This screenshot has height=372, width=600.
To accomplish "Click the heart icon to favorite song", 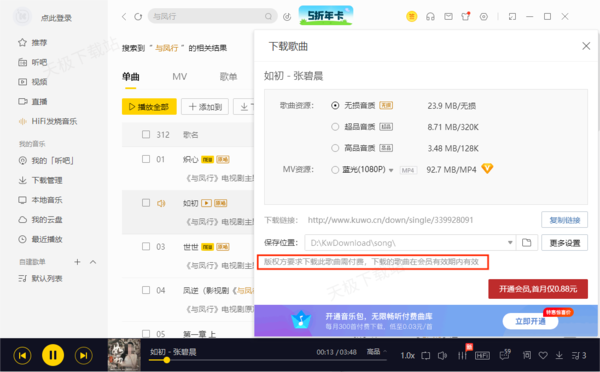I will coord(543,356).
